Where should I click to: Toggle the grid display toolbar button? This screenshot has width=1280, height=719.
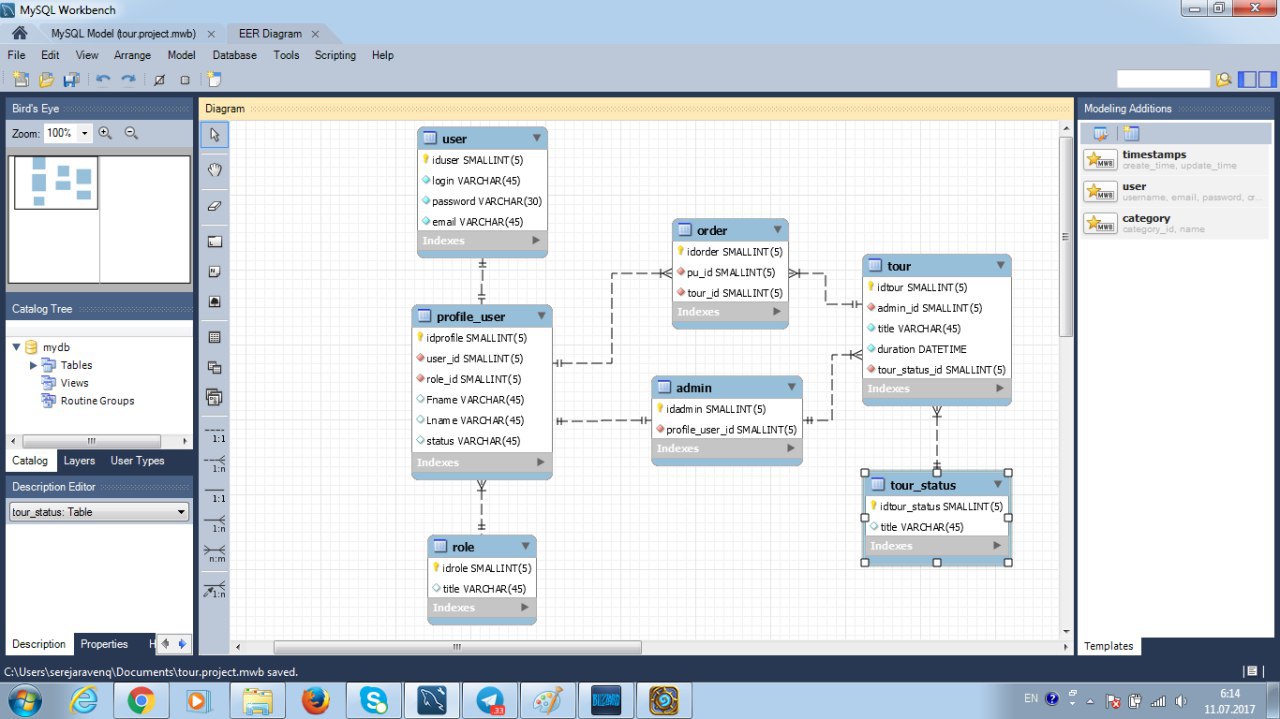tap(159, 80)
